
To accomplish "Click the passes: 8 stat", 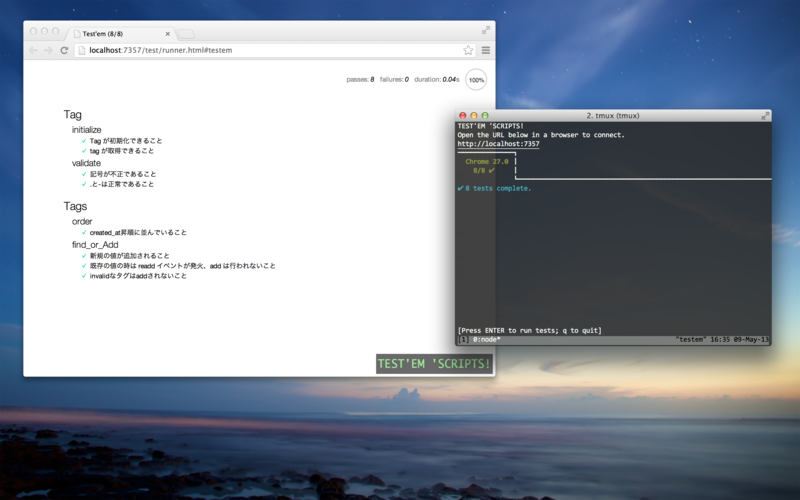I will [x=360, y=80].
